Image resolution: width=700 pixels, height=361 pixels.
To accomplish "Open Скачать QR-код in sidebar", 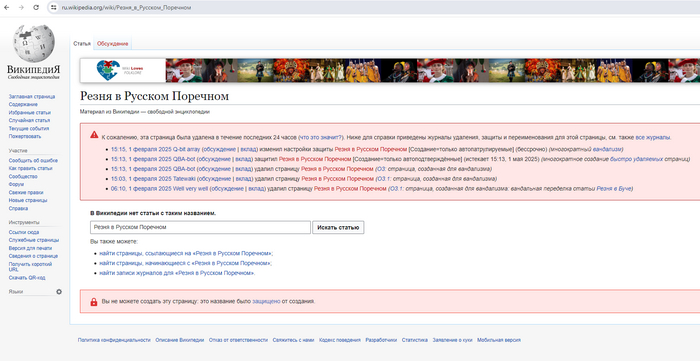I will [x=27, y=278].
